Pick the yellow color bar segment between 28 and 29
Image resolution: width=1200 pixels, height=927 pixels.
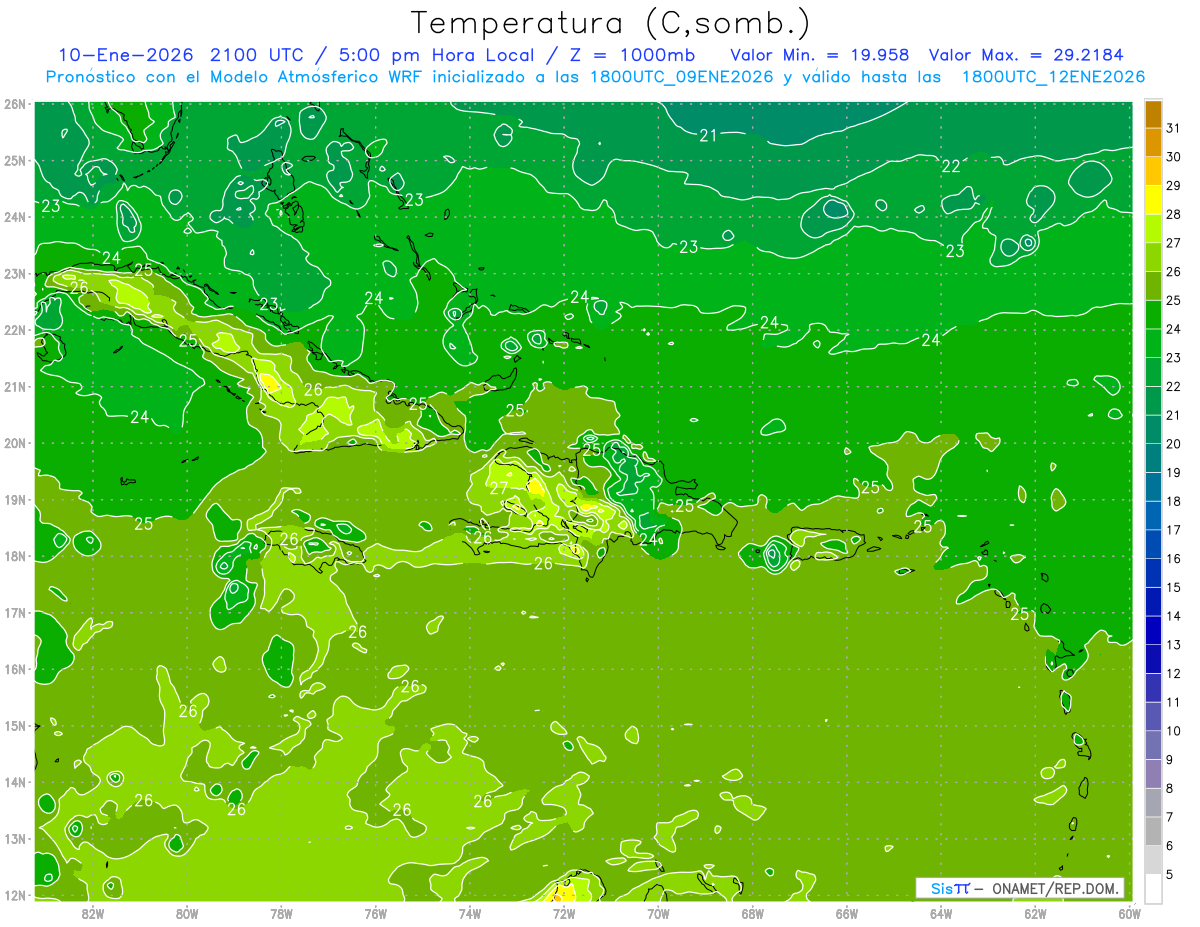click(1153, 199)
